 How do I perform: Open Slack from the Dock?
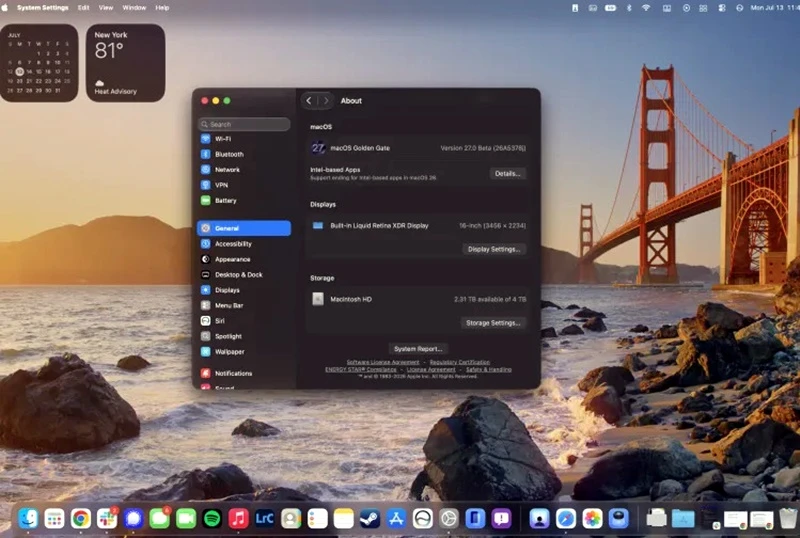(107, 519)
